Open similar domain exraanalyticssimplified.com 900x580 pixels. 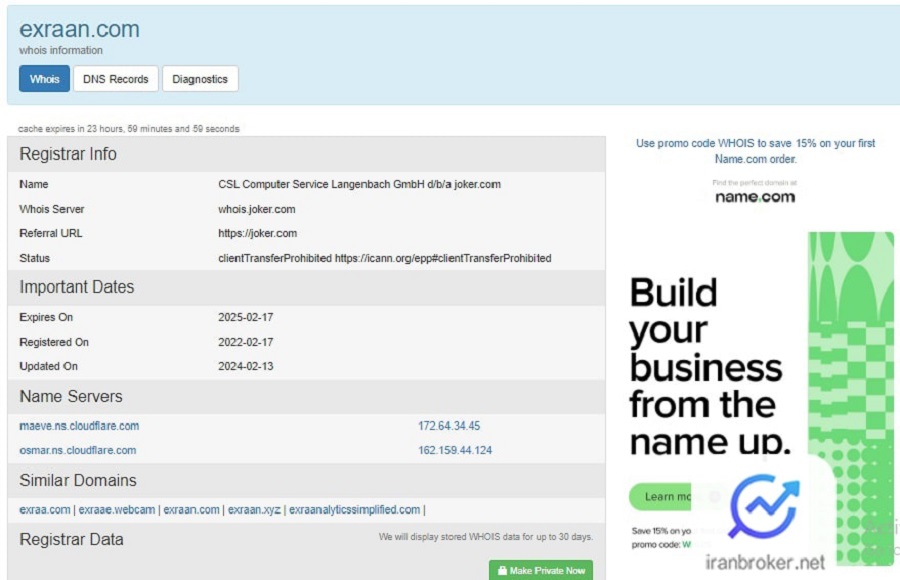[x=354, y=510]
